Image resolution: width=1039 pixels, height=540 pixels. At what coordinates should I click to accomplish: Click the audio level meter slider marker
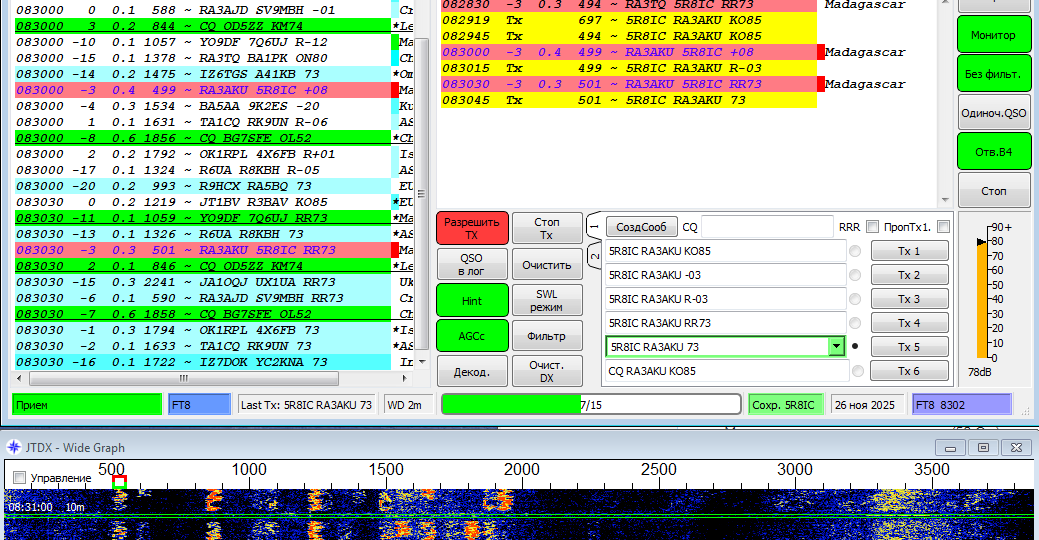click(981, 242)
